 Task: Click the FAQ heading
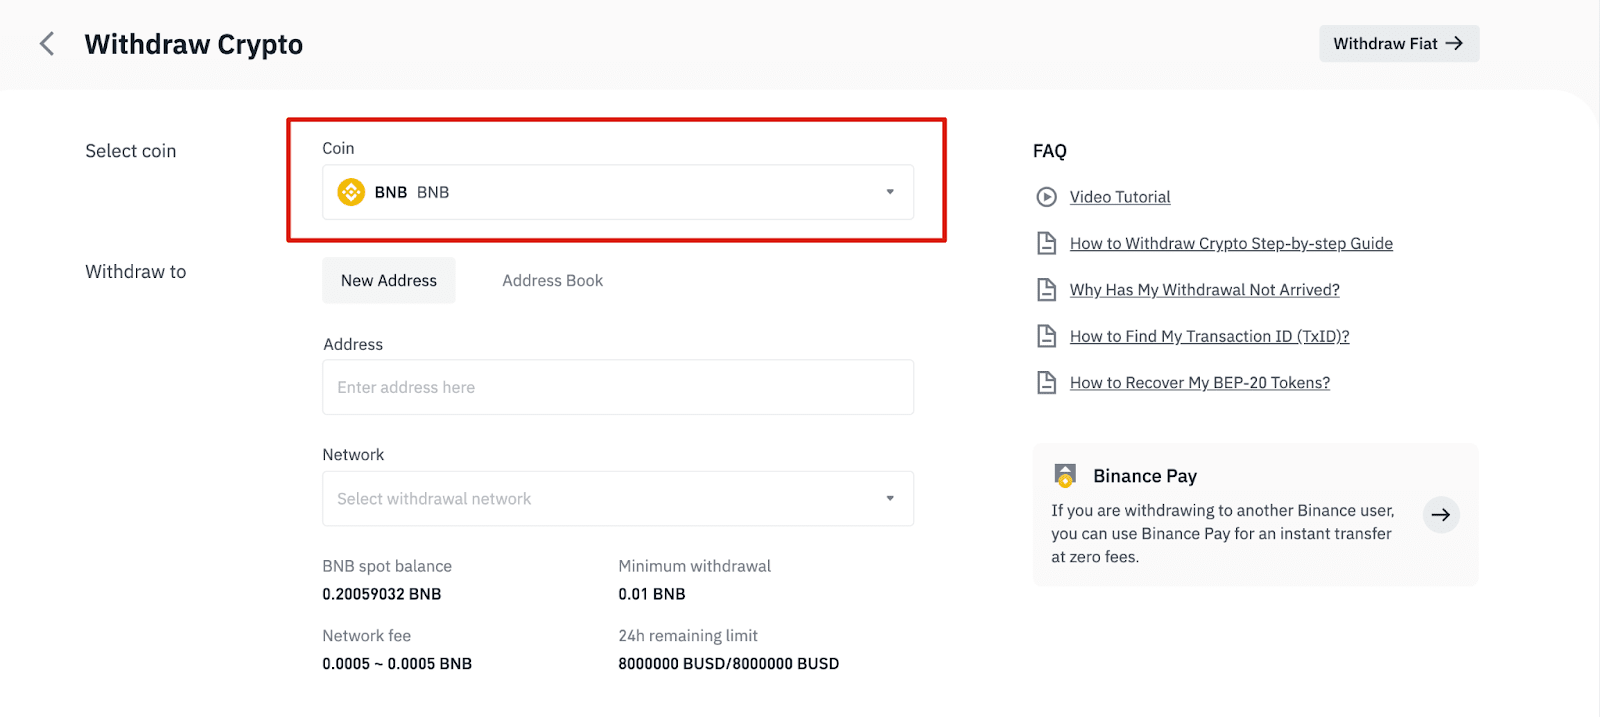tap(1050, 151)
